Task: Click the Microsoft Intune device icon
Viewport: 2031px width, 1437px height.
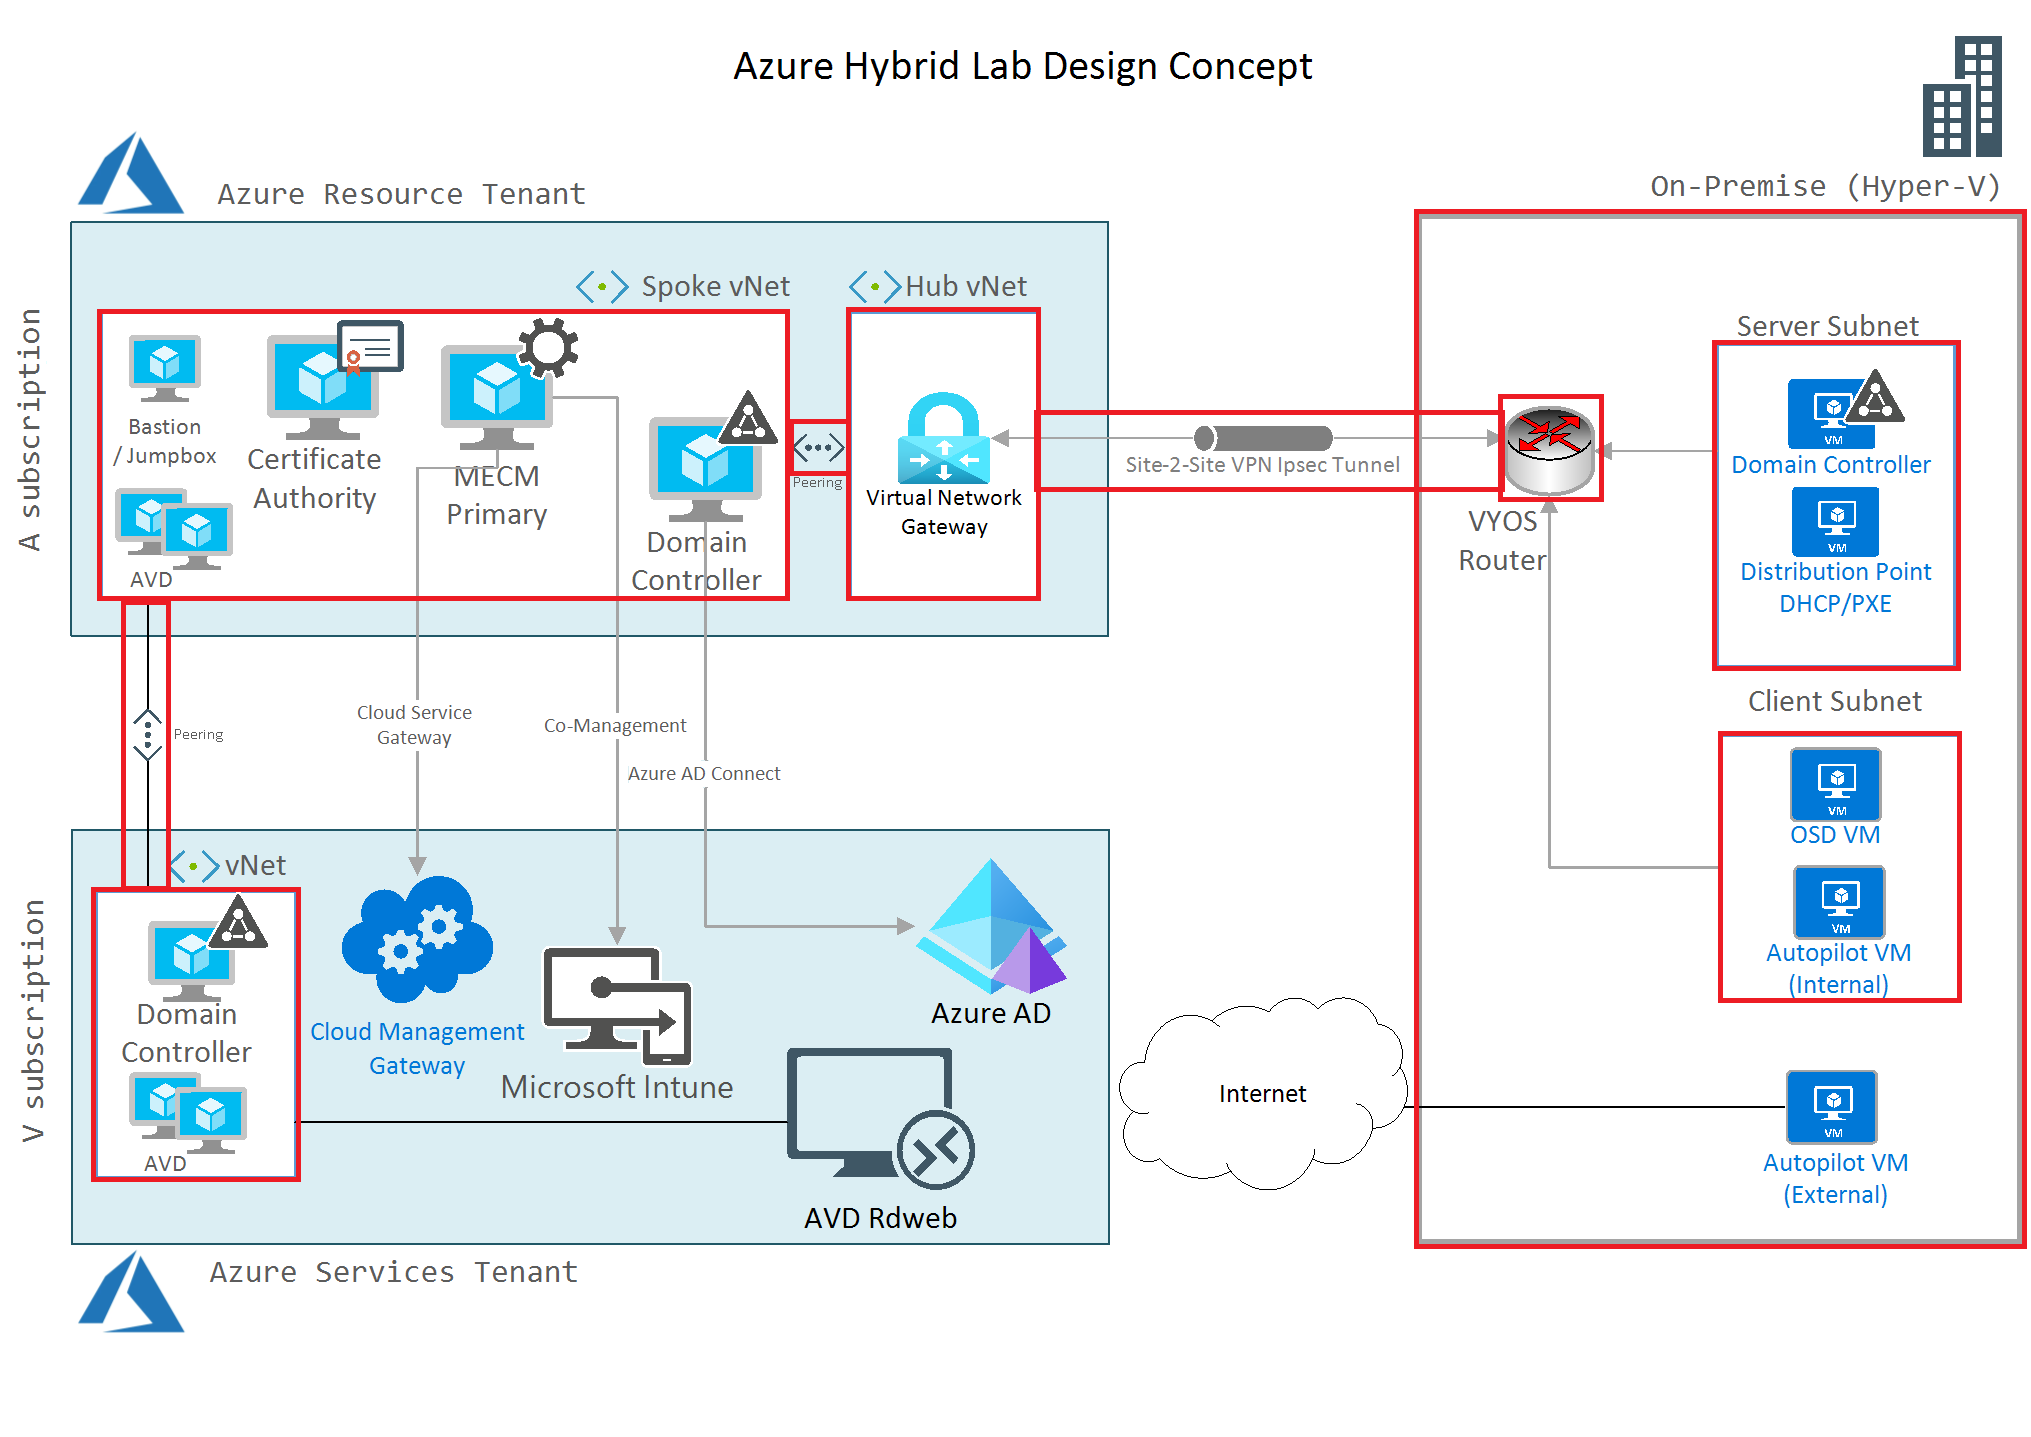Action: tap(617, 1005)
